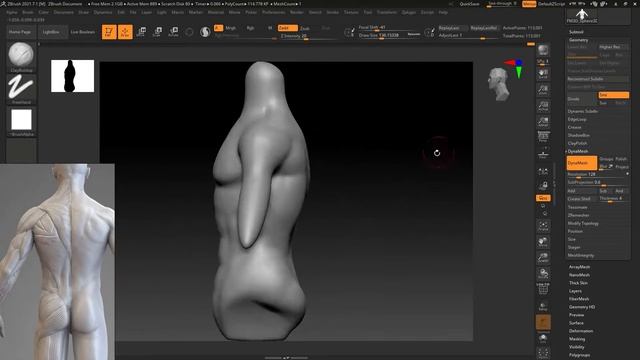Open the Help menu
Viewport: 640px width, 360px height.
pos(443,12)
